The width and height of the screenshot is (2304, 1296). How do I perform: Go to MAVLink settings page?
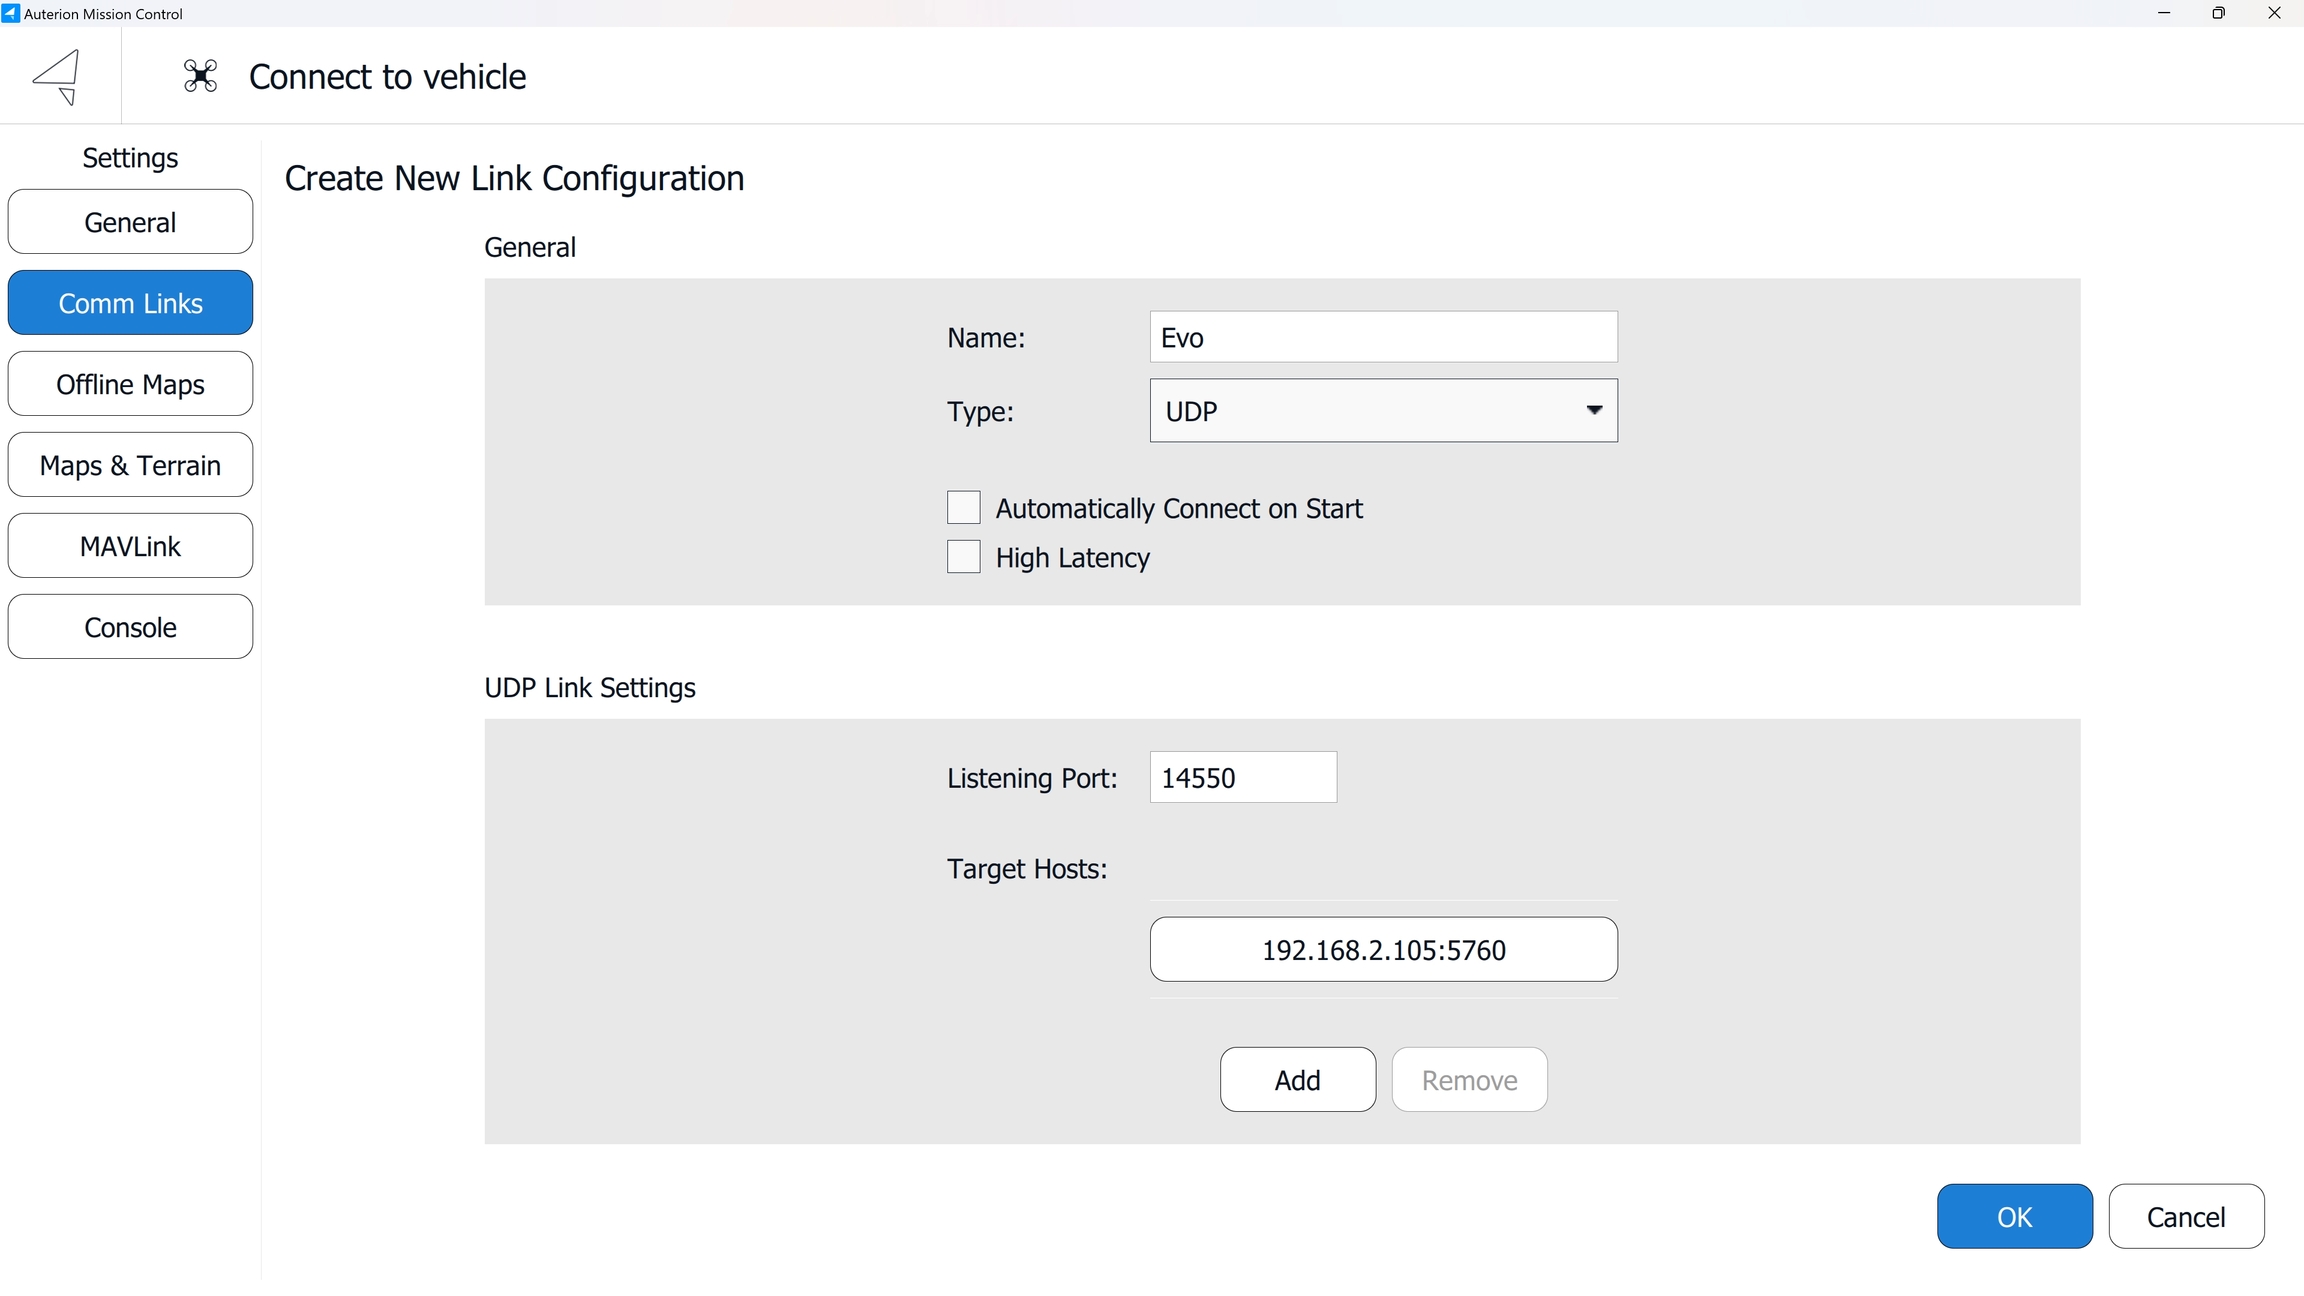[130, 546]
